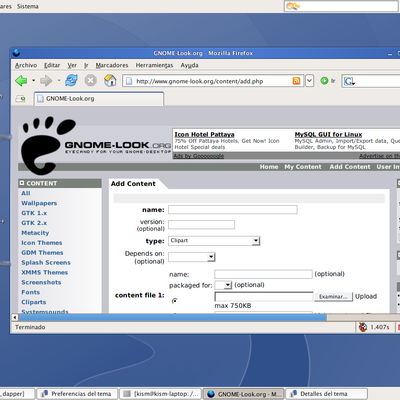Screen dimensions: 400x400
Task: Open the Ayuda menu
Action: coord(189,65)
